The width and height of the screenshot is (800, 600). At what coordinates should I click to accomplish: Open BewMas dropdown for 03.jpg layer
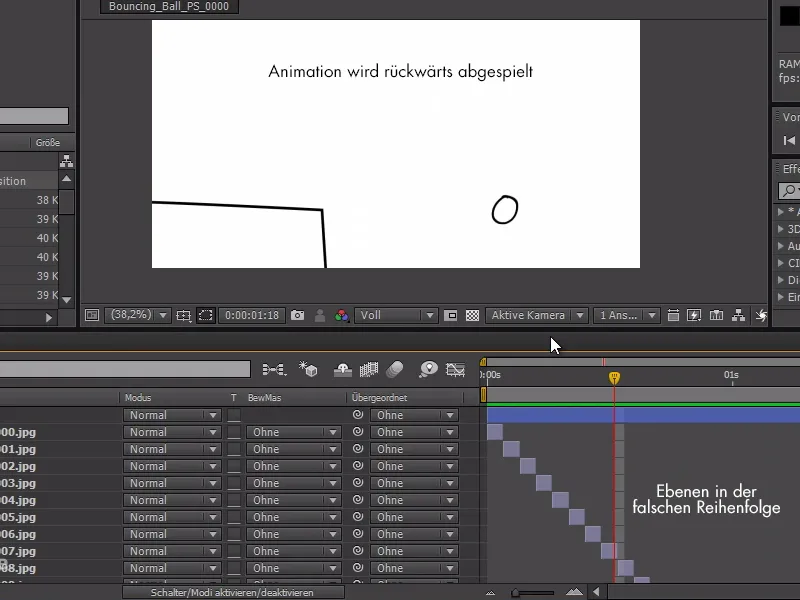pyautogui.click(x=294, y=483)
